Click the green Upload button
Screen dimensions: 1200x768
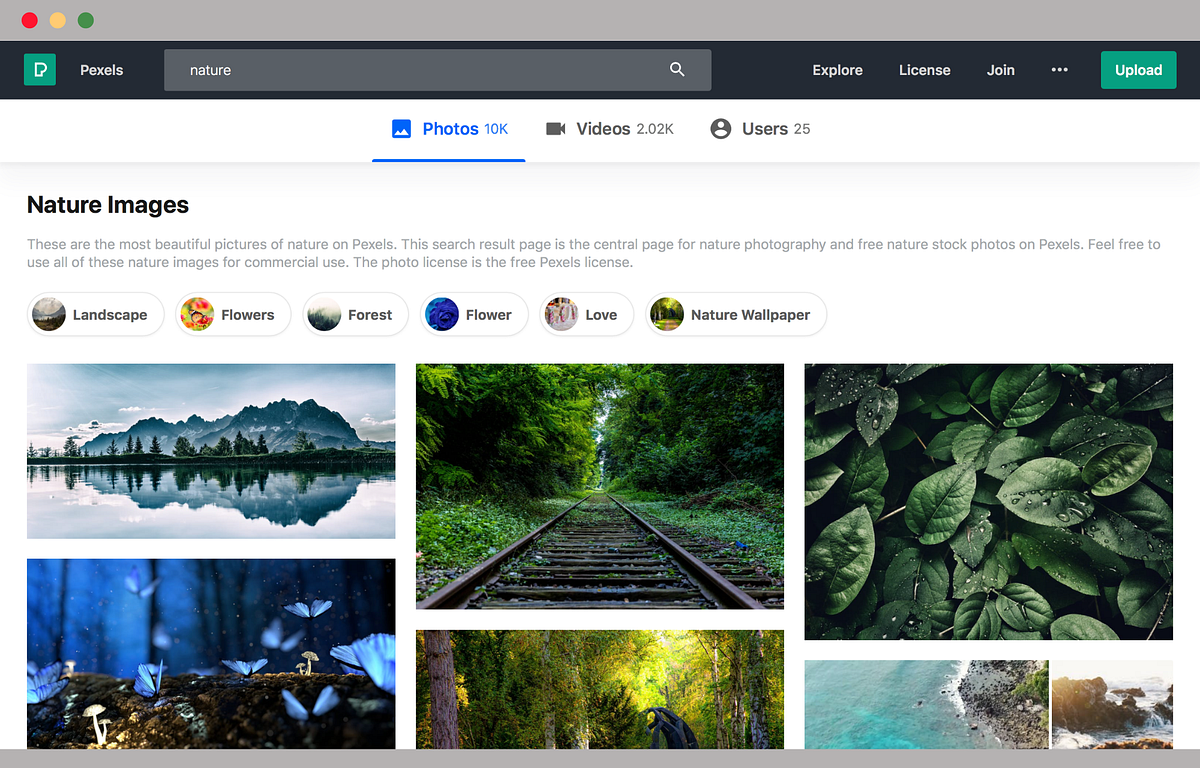coord(1138,70)
